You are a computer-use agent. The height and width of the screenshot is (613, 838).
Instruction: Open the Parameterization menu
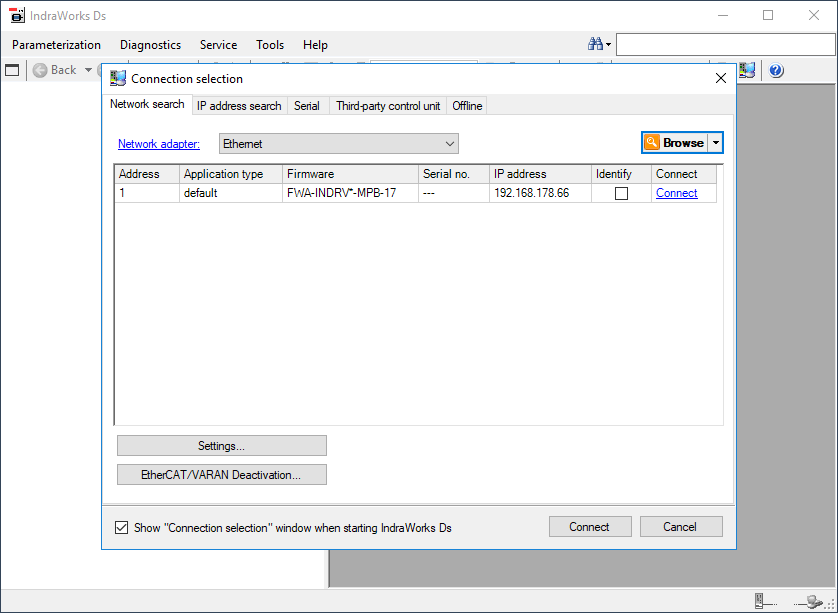56,45
